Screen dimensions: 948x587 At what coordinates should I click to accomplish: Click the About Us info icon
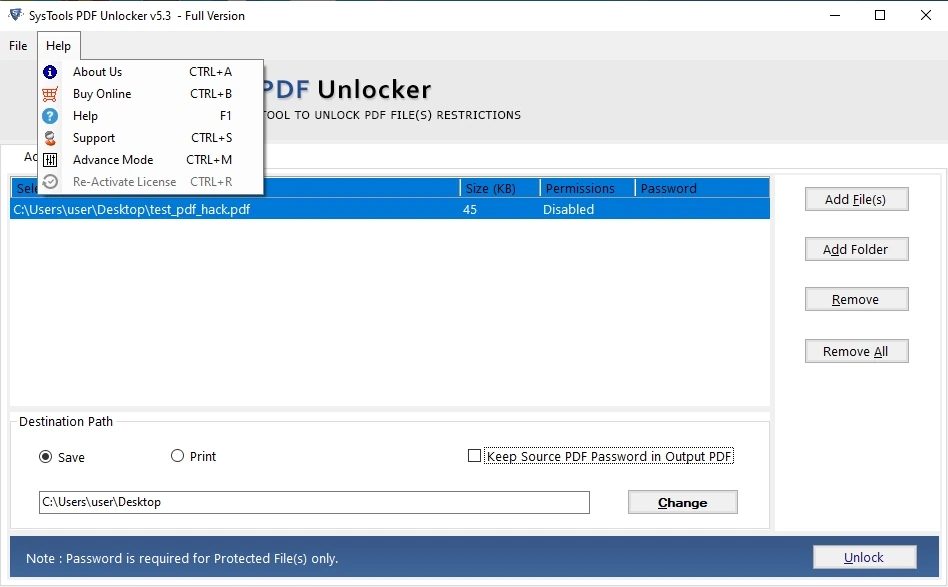[x=50, y=72]
